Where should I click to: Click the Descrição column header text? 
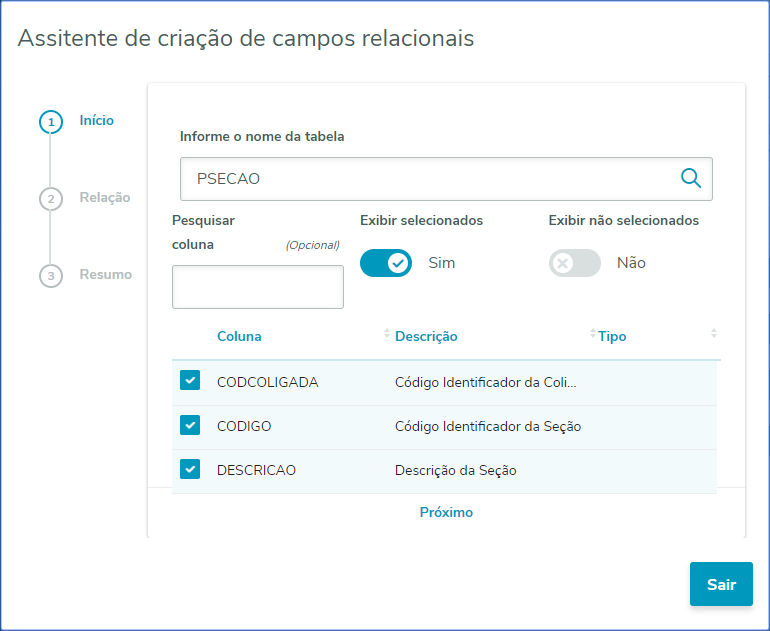(426, 336)
